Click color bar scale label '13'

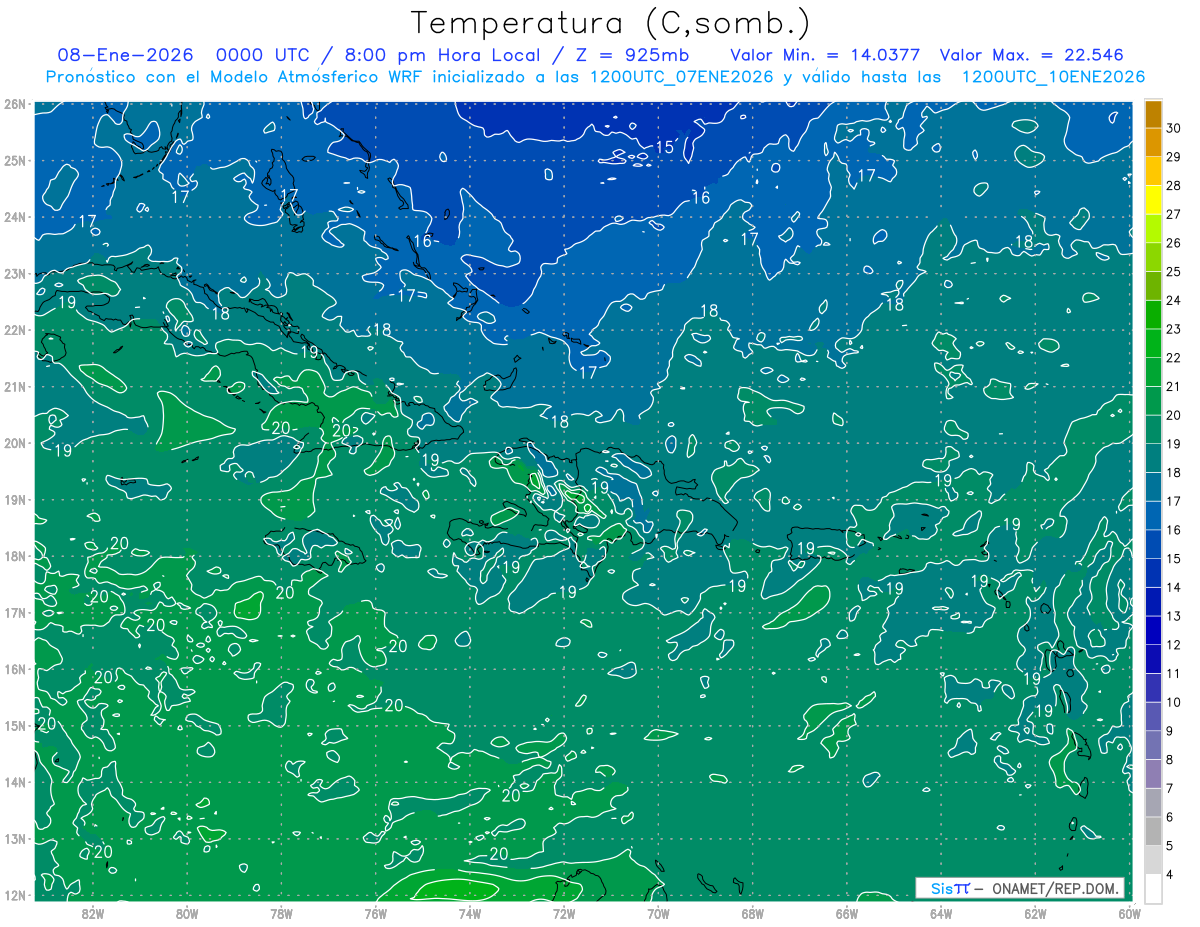(x=1174, y=616)
